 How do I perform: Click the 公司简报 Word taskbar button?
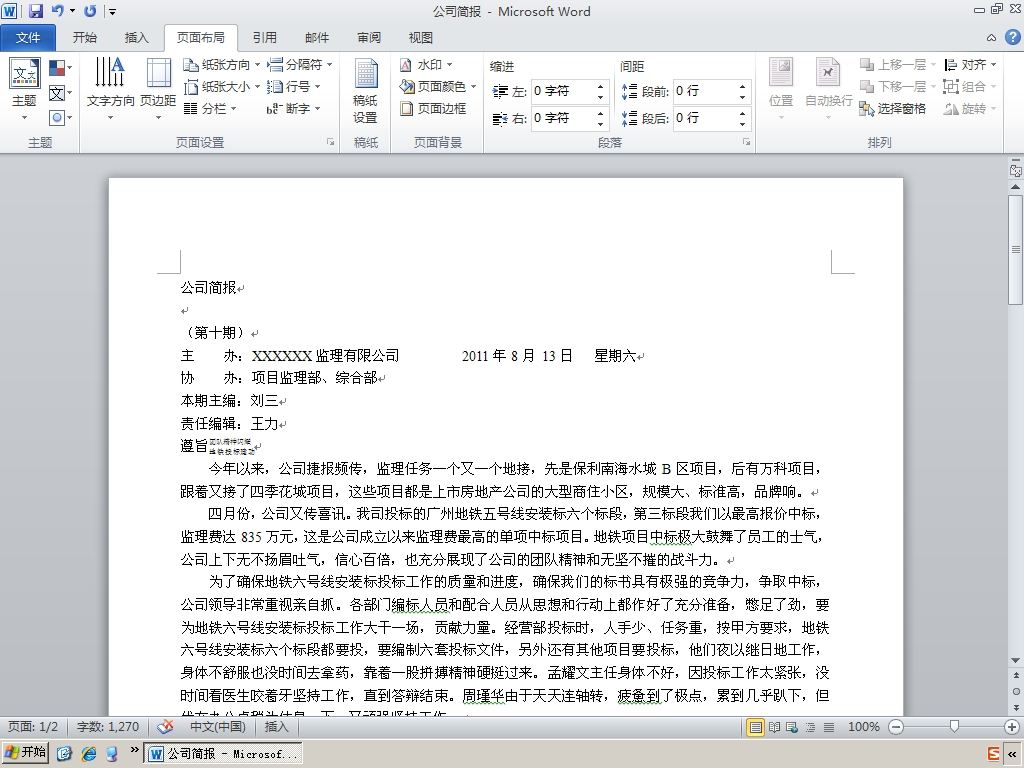point(223,754)
